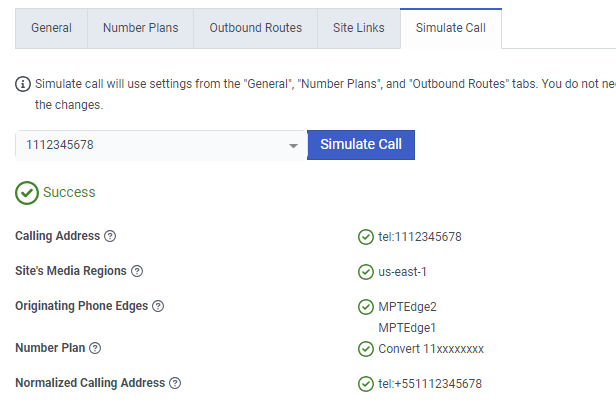Click checkmark icon beside us-east-1
Screen dimensions: 616x408
pyautogui.click(x=366, y=272)
